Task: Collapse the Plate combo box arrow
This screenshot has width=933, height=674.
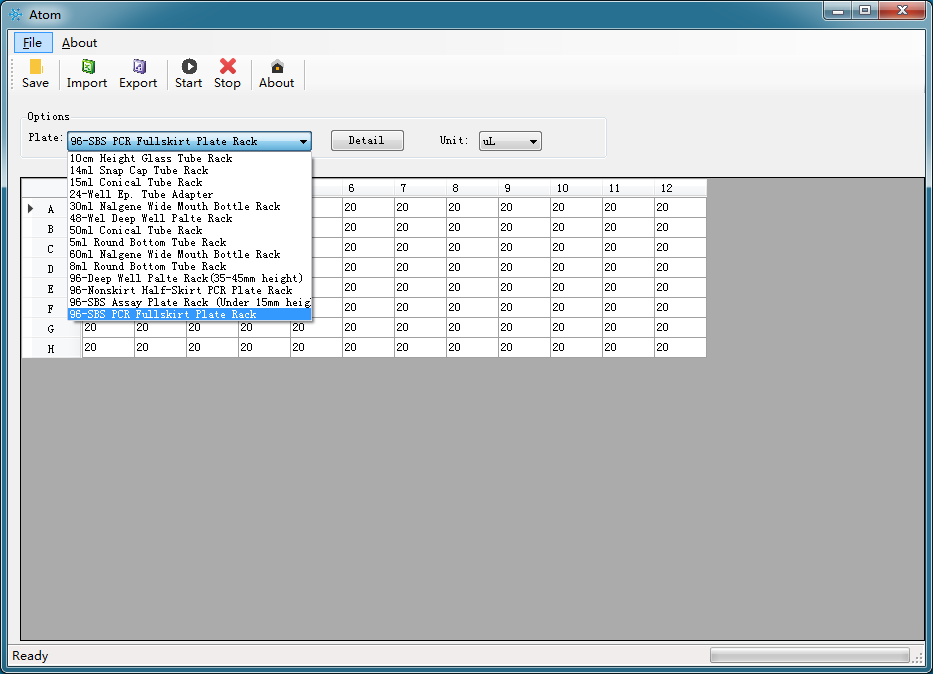Action: click(x=303, y=142)
